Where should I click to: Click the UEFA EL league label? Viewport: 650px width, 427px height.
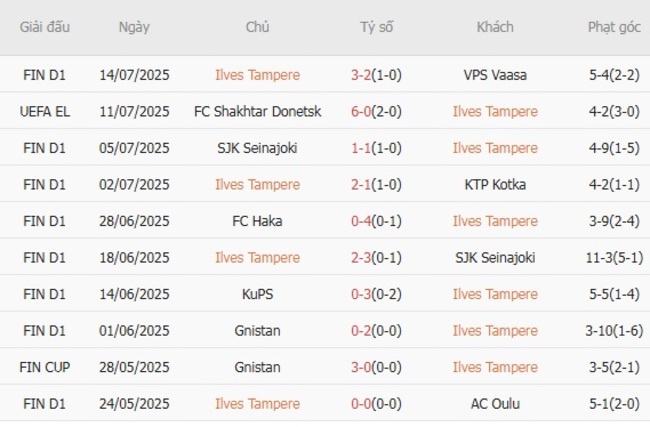coord(45,111)
